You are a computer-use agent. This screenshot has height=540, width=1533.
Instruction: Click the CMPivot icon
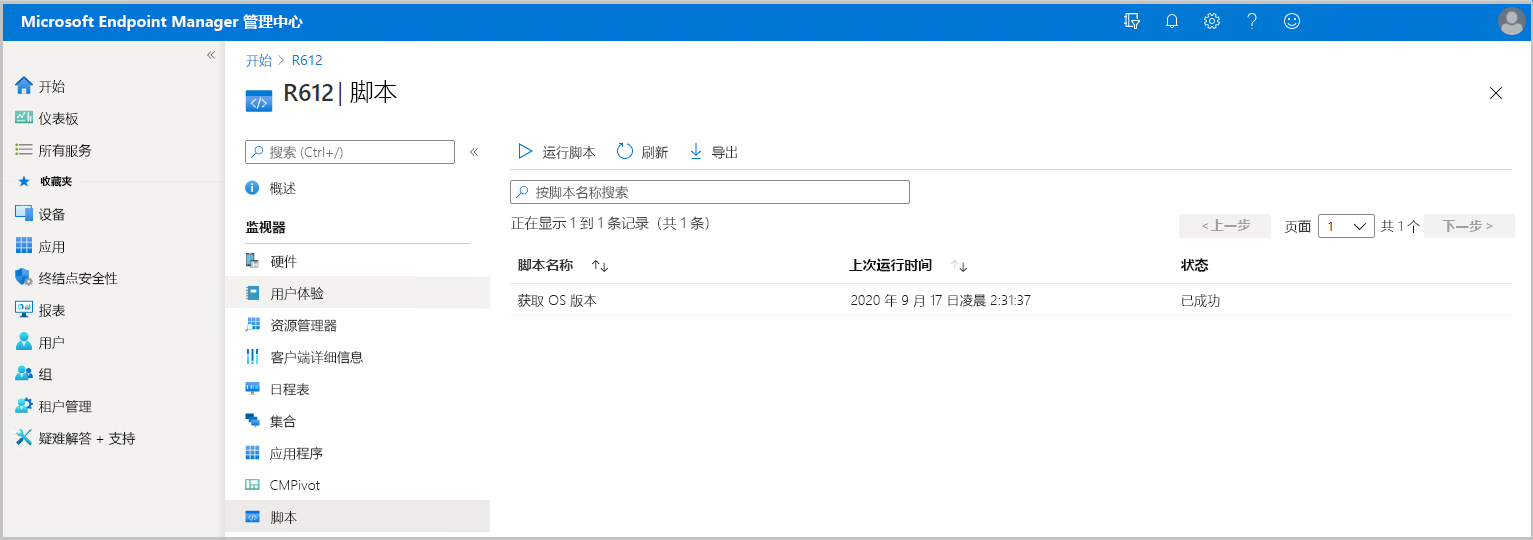(x=252, y=485)
